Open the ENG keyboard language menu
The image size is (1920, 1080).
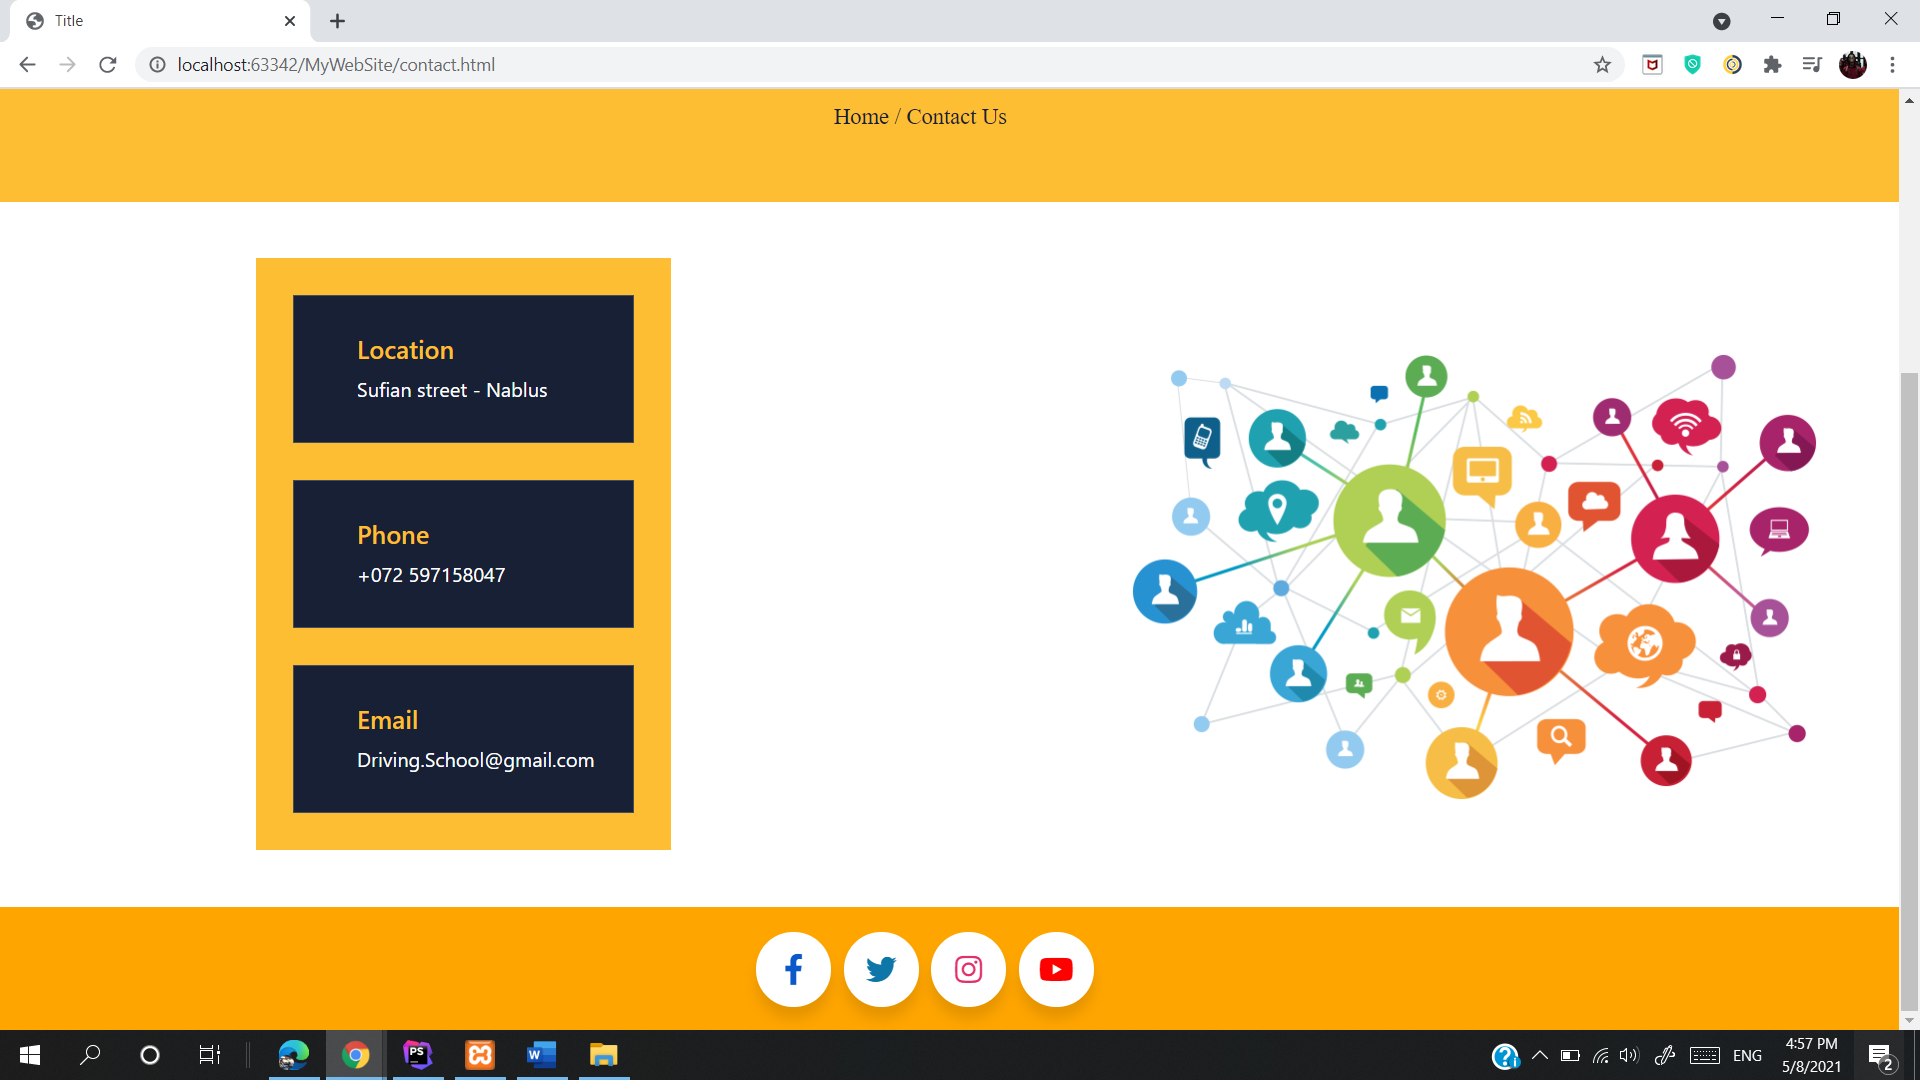(1745, 1055)
